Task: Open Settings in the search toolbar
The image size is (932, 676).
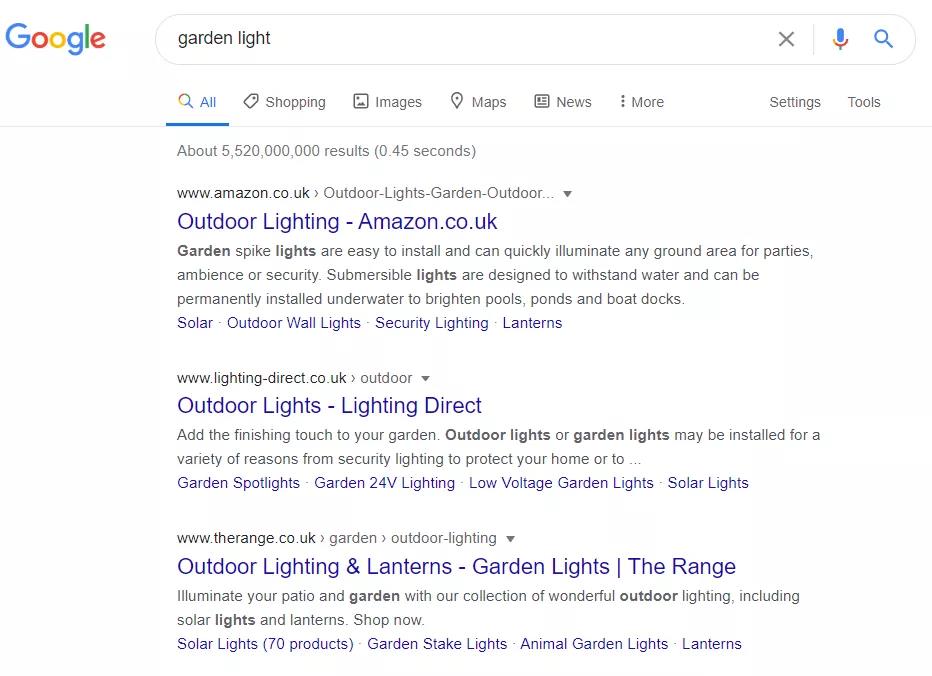Action: point(795,102)
